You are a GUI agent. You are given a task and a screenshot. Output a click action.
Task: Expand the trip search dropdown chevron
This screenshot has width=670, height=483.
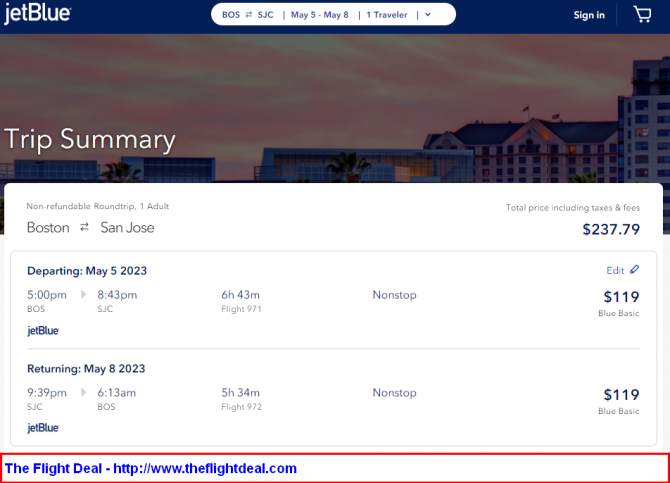[x=428, y=15]
